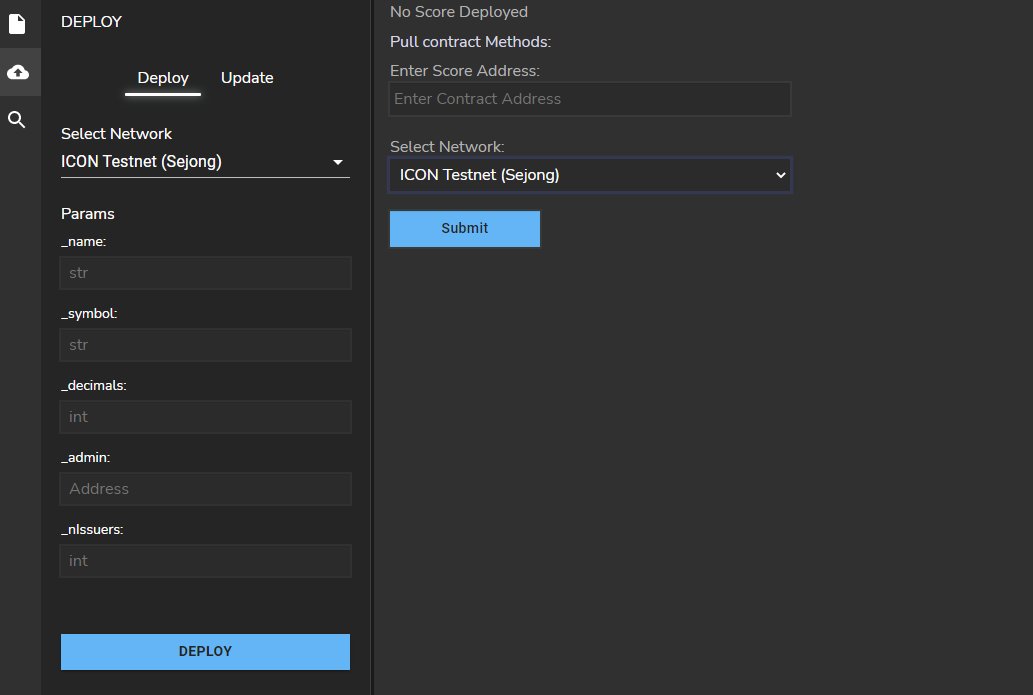
Task: Focus the _decimals int input field
Action: pyautogui.click(x=205, y=416)
